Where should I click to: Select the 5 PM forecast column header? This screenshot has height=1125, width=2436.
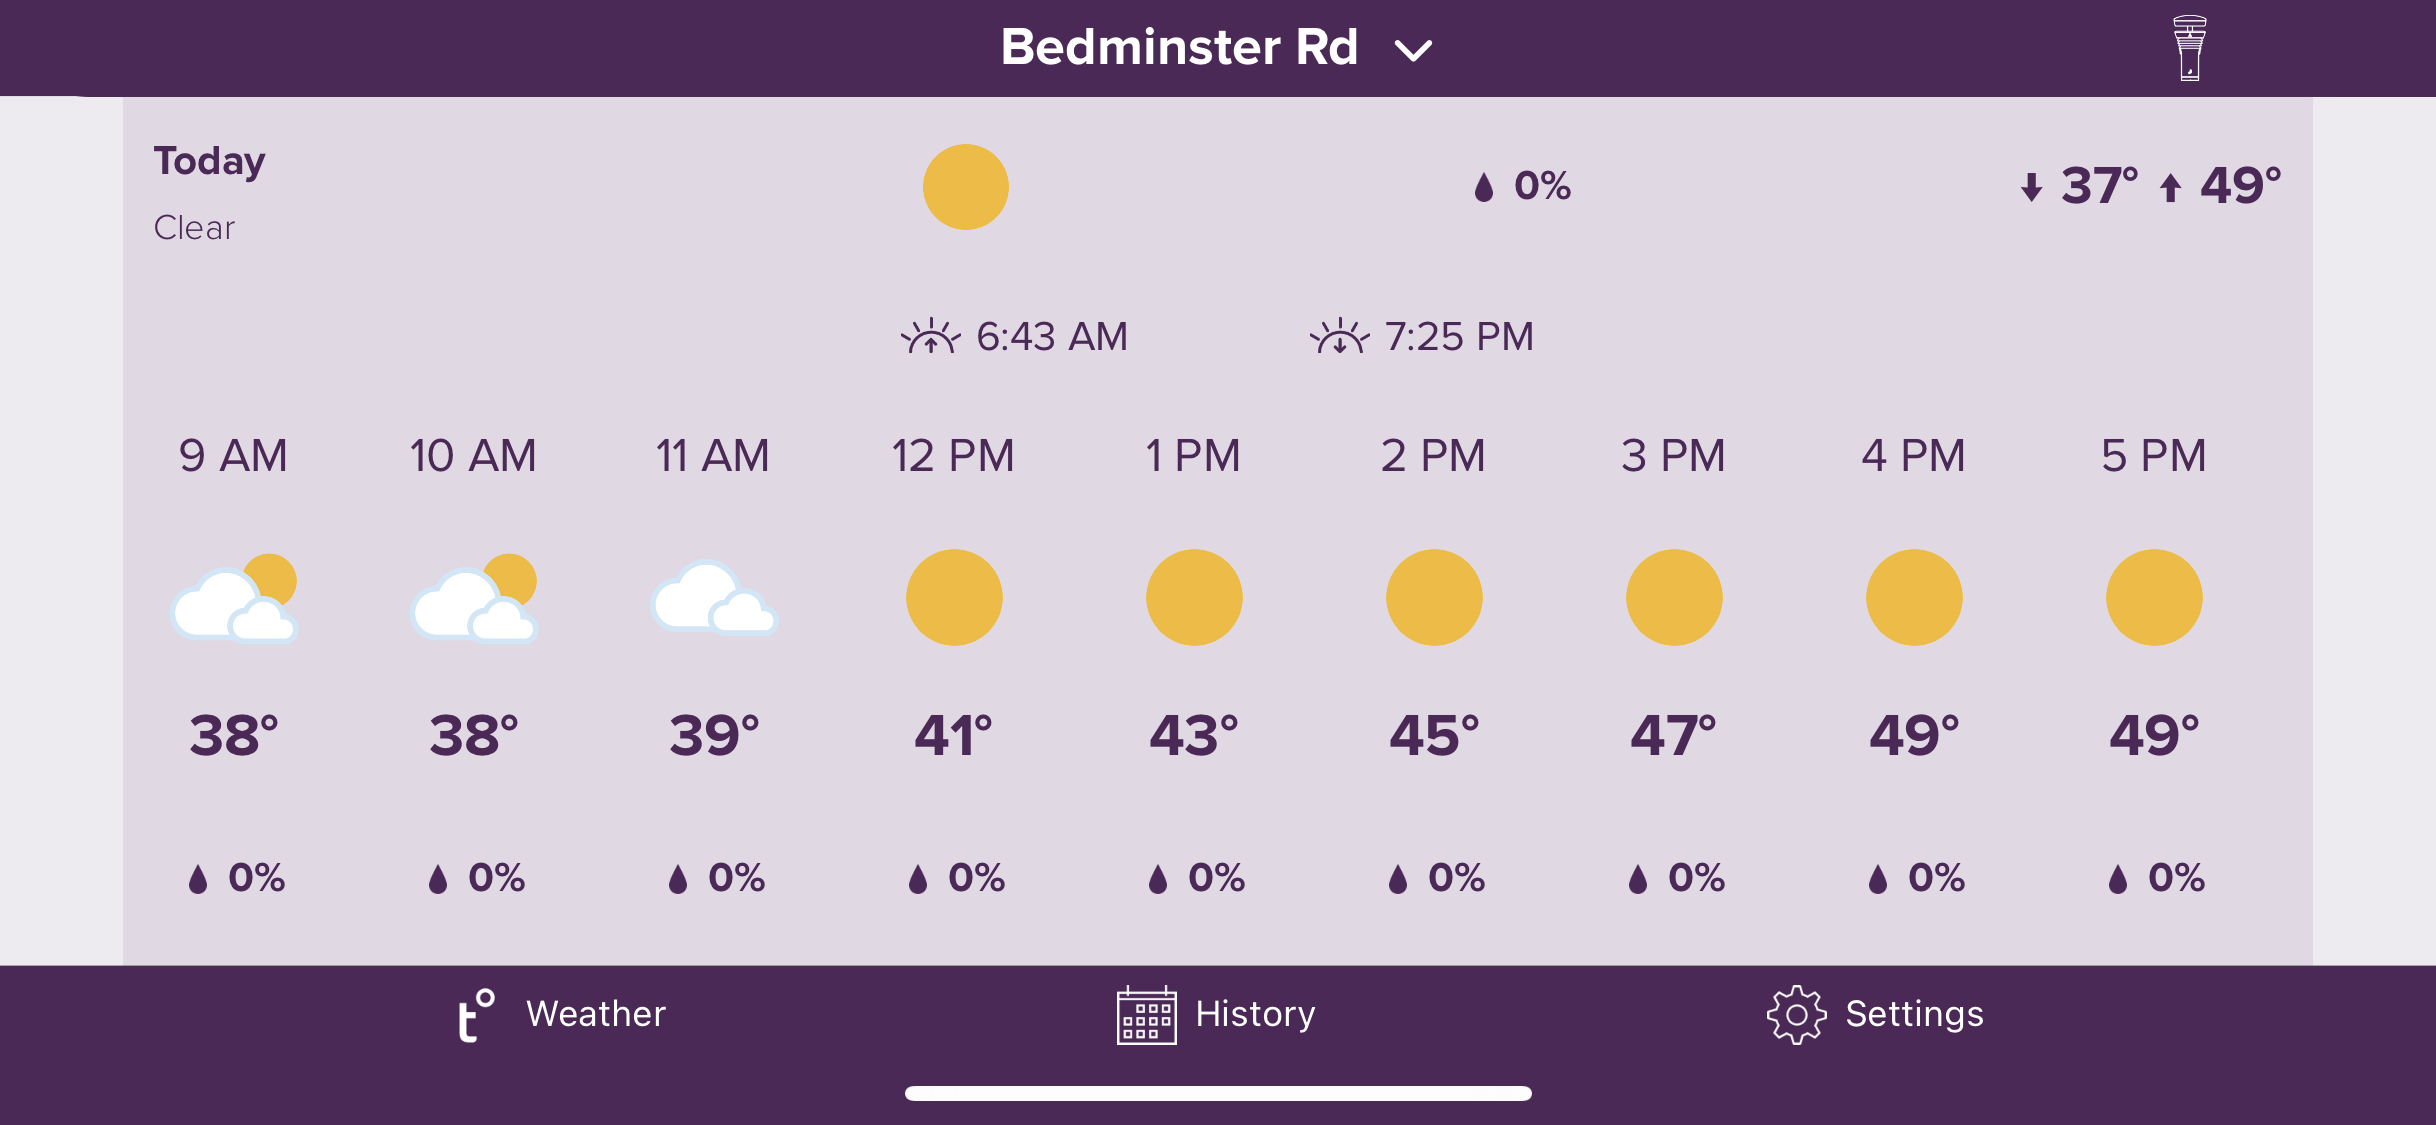click(2153, 456)
